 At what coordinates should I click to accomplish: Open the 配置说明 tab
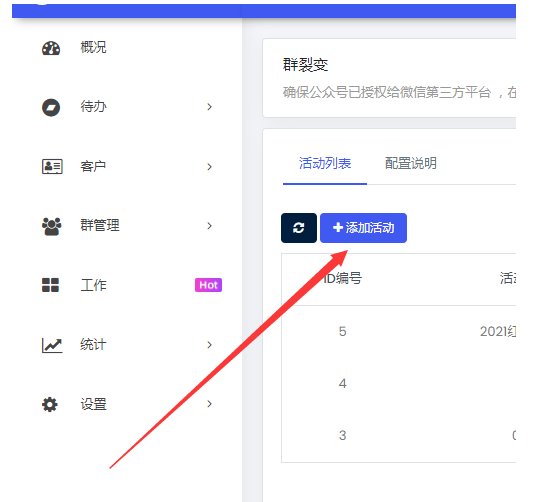(x=411, y=163)
